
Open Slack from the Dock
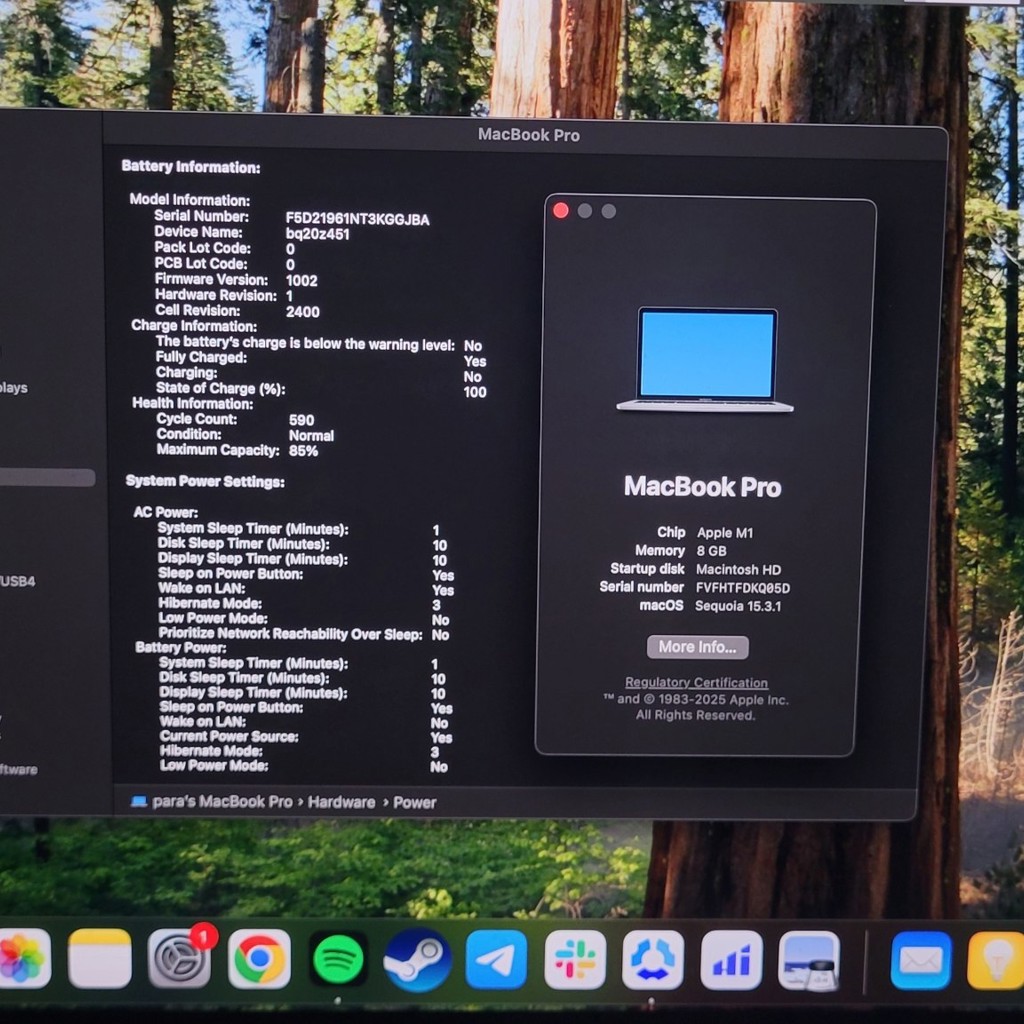click(x=575, y=960)
